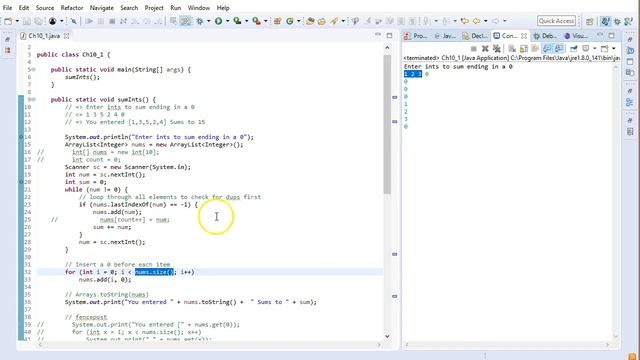Open the Navigate menu
The width and height of the screenshot is (640, 360).
click(102, 8)
